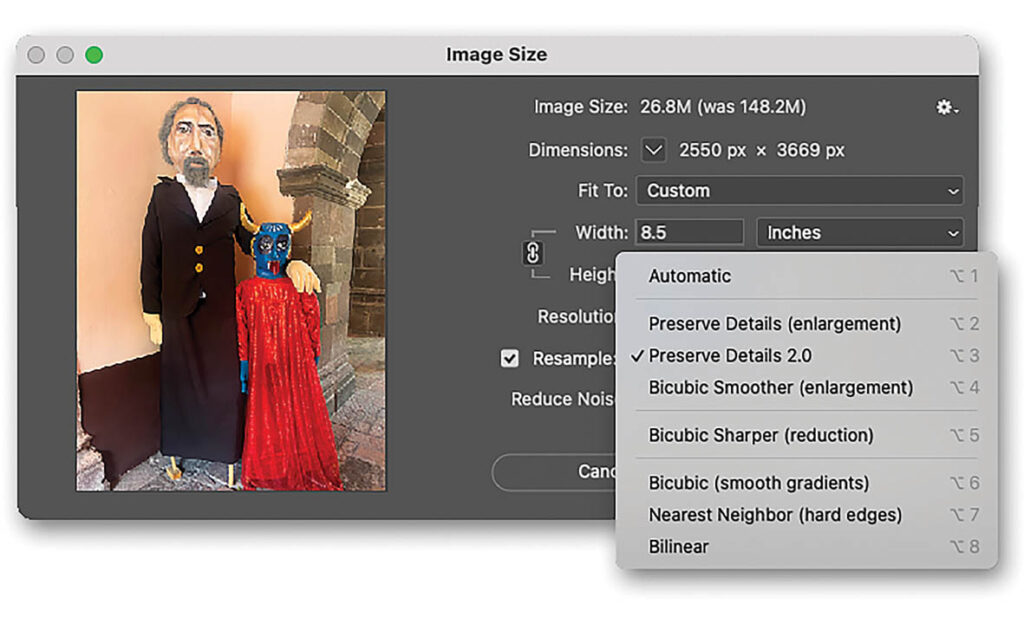Screen dimensions: 1024x624
Task: Expand the Inches unit dropdown
Action: (x=859, y=232)
